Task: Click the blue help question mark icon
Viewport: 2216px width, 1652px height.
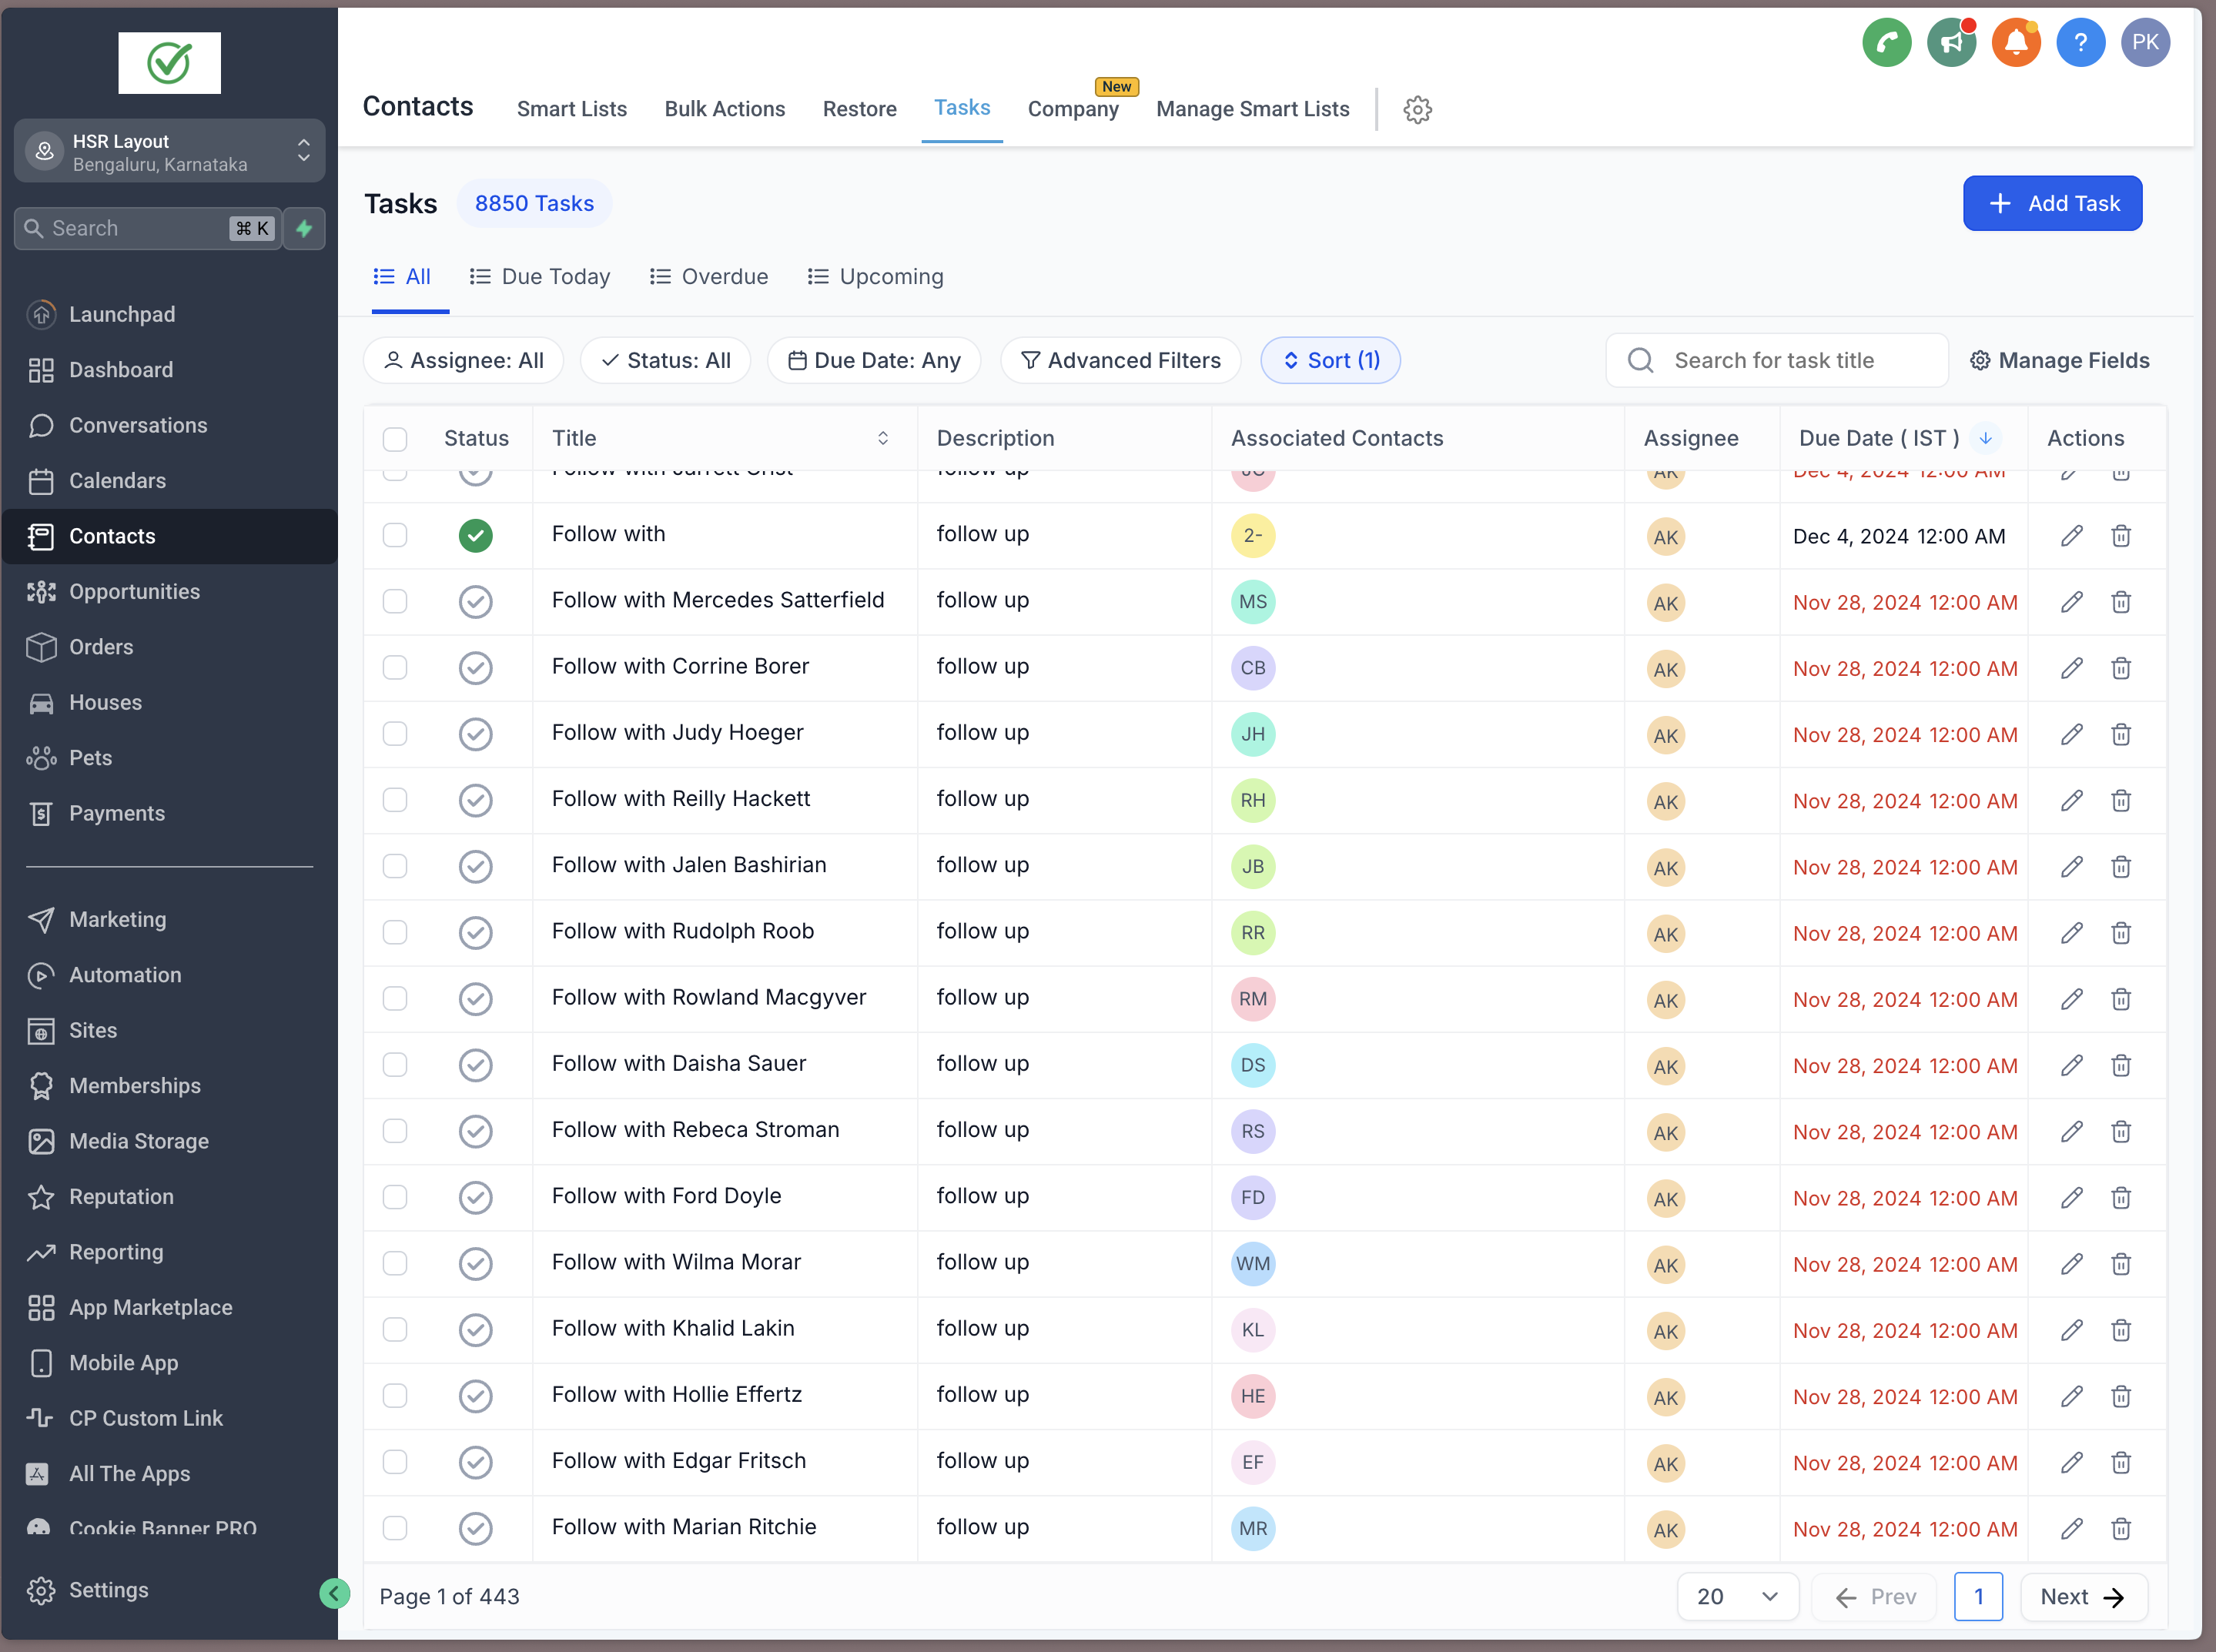Action: pos(2080,43)
